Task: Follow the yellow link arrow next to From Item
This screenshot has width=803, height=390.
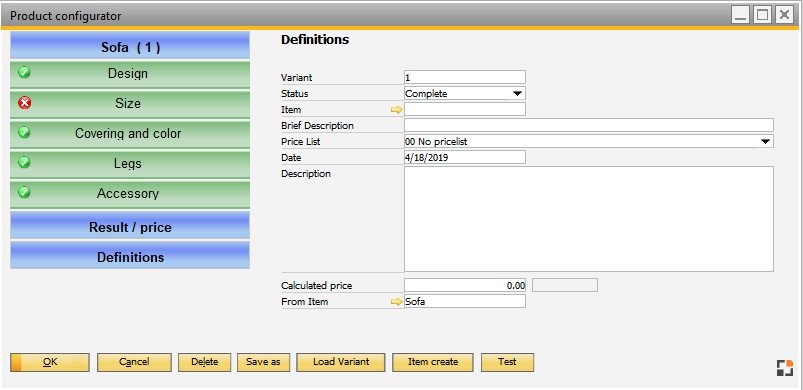Action: pyautogui.click(x=397, y=302)
